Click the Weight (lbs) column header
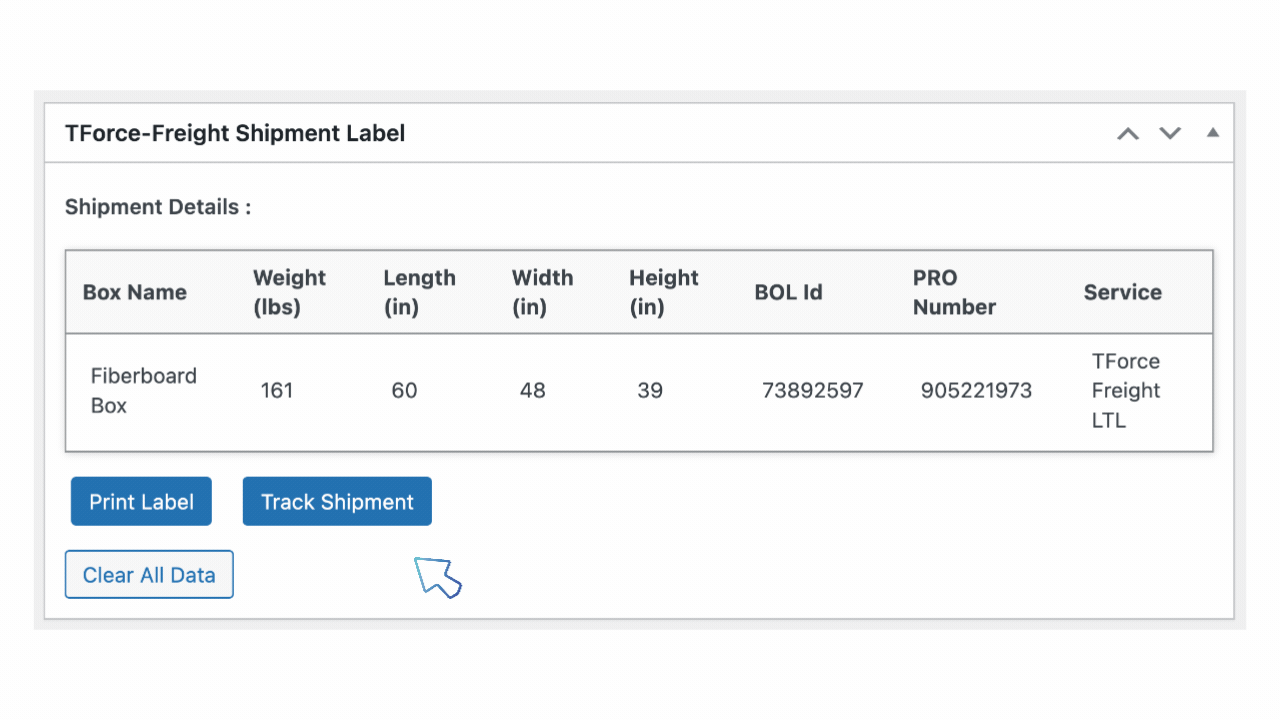This screenshot has height=720, width=1280. point(289,292)
